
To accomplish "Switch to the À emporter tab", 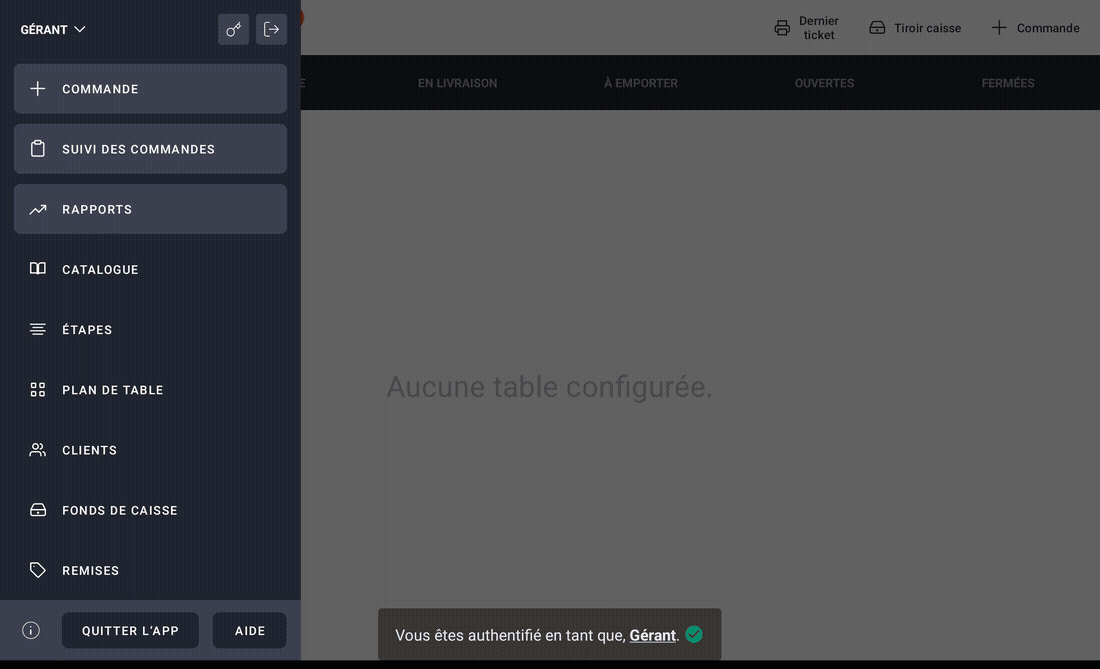I will pyautogui.click(x=640, y=83).
